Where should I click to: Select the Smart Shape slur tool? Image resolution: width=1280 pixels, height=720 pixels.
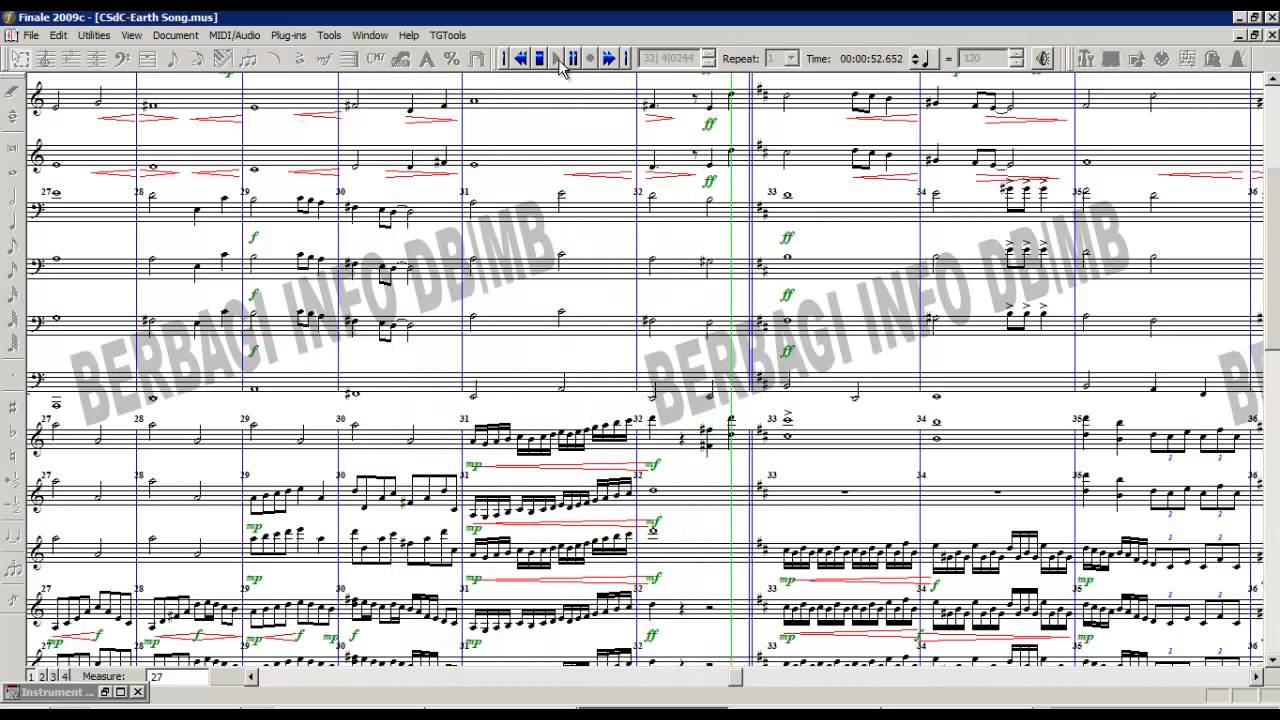273,59
